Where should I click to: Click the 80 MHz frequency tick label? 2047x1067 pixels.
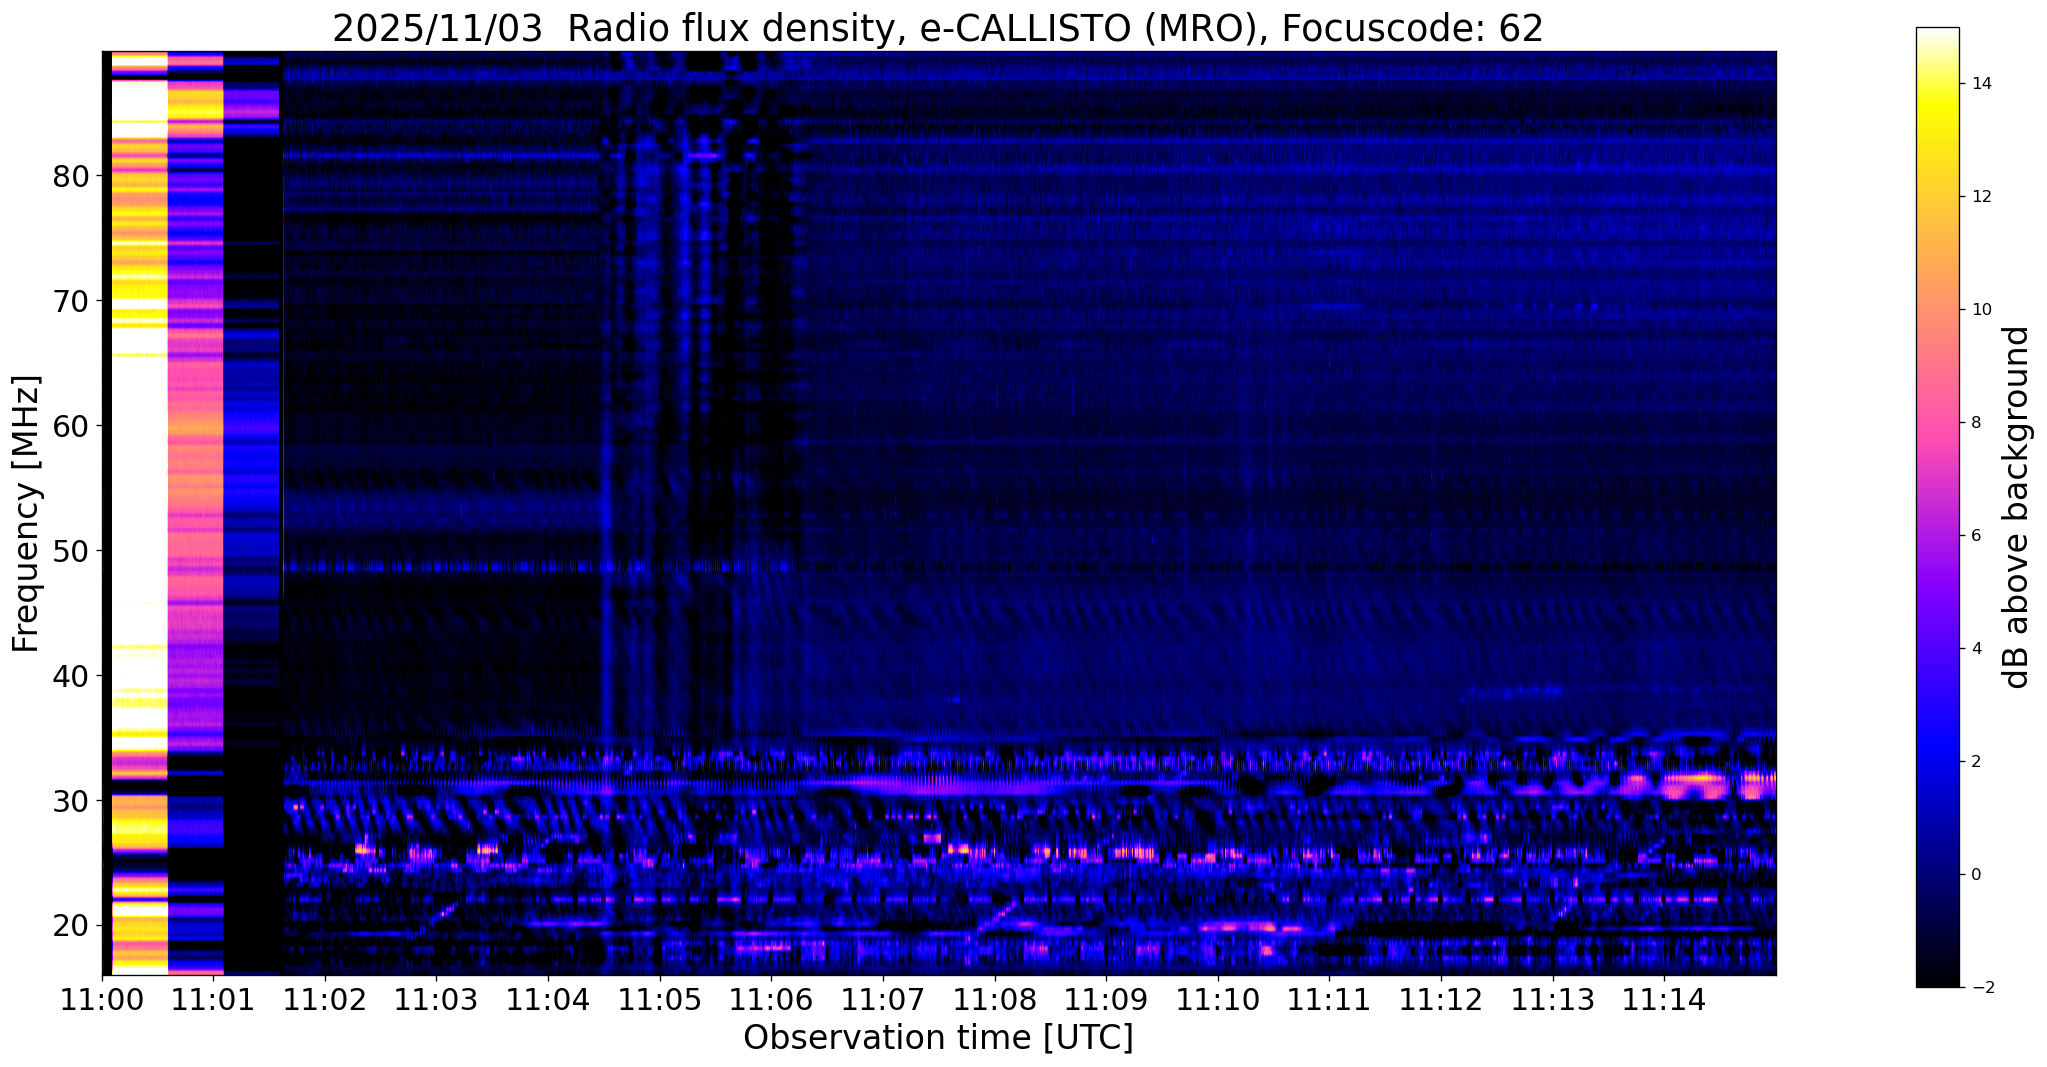(x=71, y=176)
